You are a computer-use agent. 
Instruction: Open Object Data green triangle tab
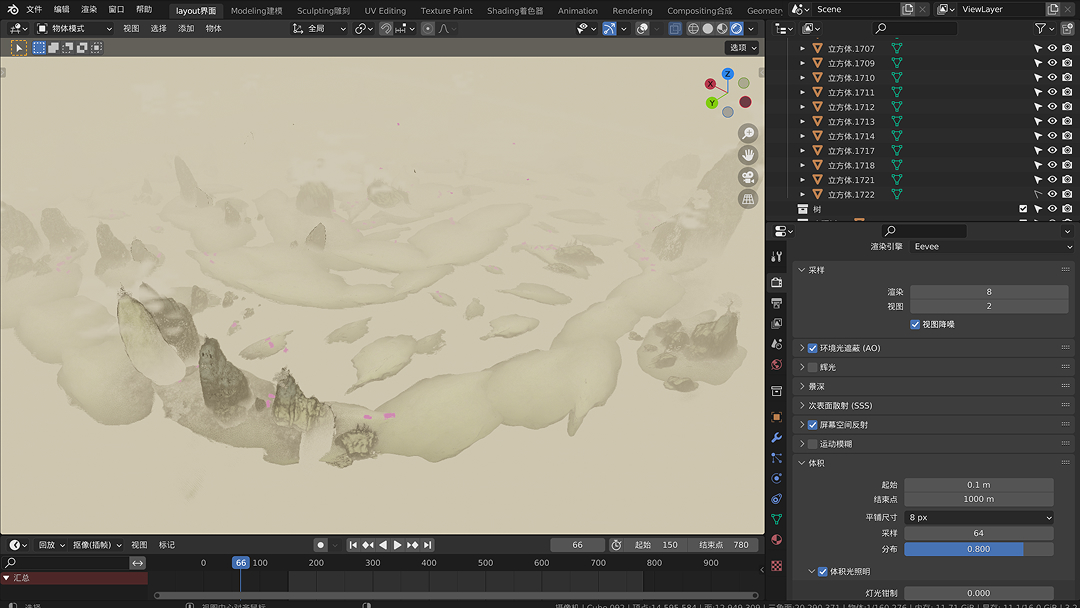[x=776, y=519]
